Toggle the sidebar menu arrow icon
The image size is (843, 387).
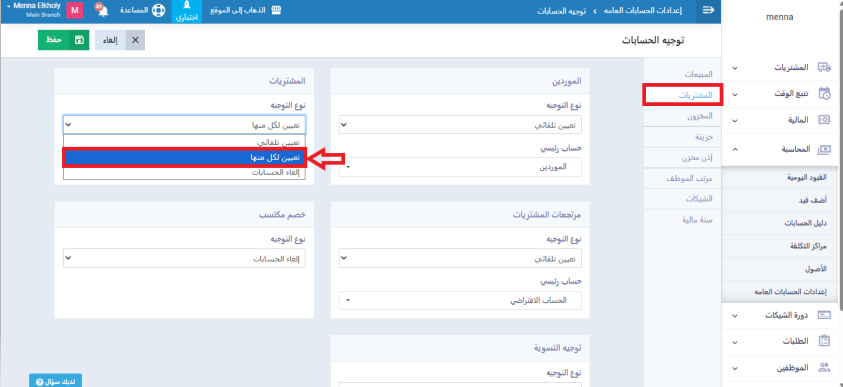coord(709,11)
